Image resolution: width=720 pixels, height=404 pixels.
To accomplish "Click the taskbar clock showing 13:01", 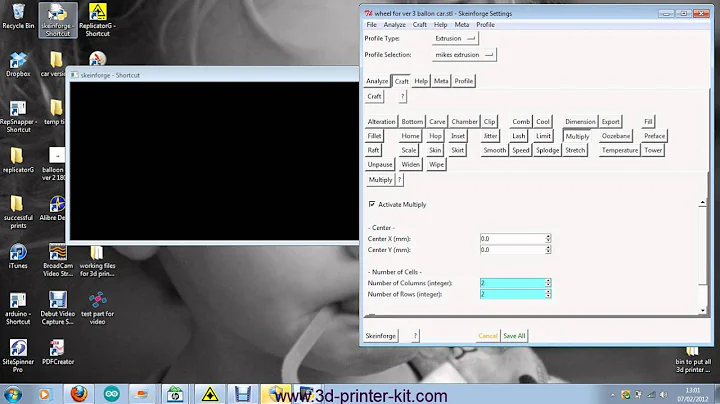I will [x=692, y=391].
